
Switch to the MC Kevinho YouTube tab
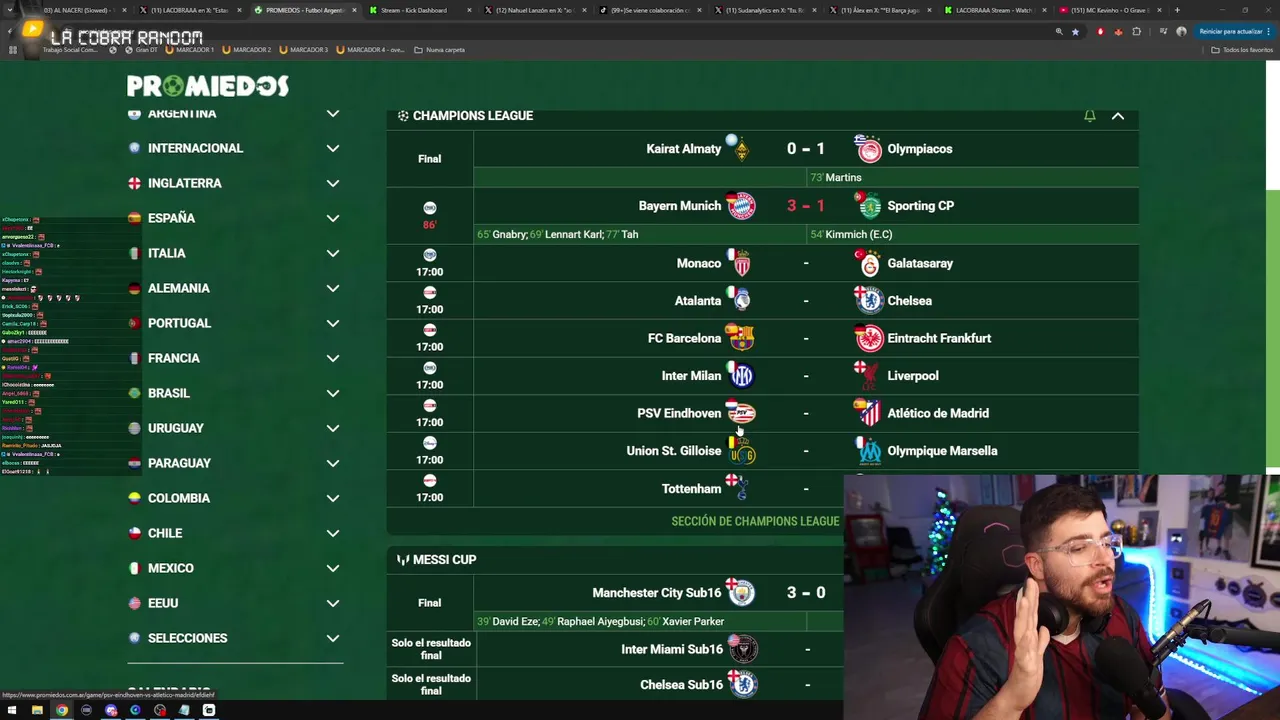(1112, 10)
